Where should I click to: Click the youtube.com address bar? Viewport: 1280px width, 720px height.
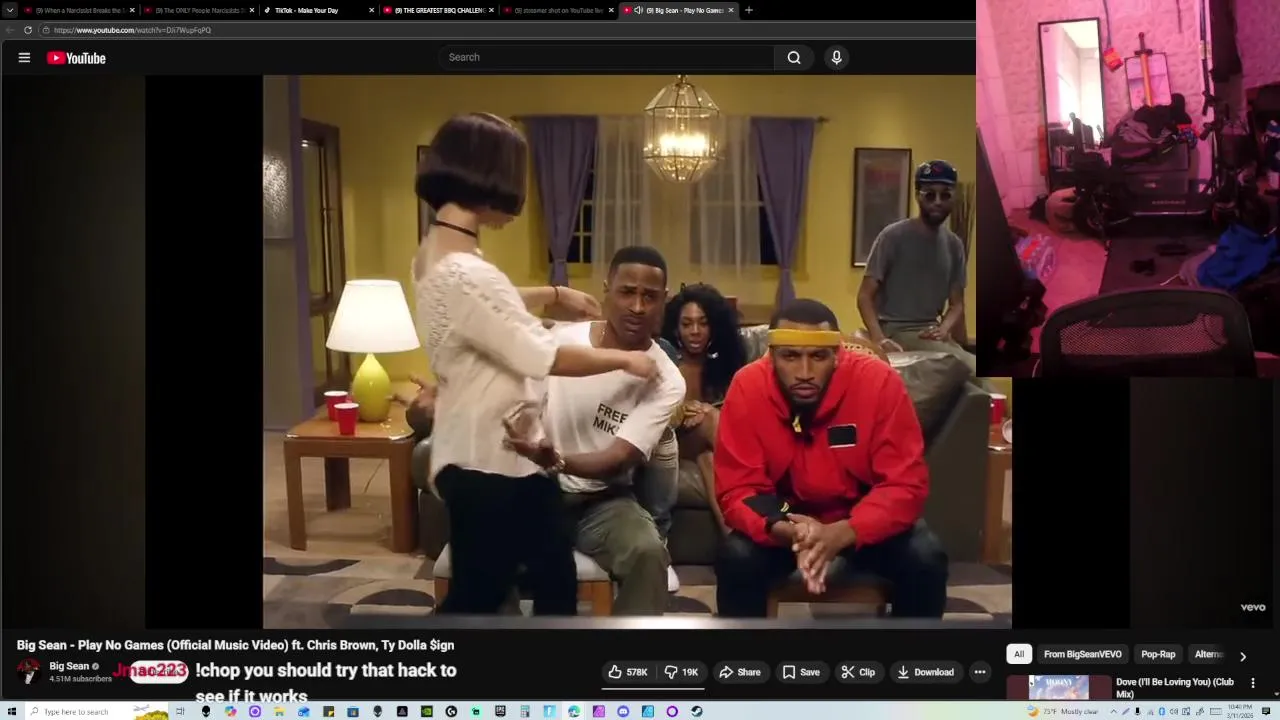coord(505,30)
